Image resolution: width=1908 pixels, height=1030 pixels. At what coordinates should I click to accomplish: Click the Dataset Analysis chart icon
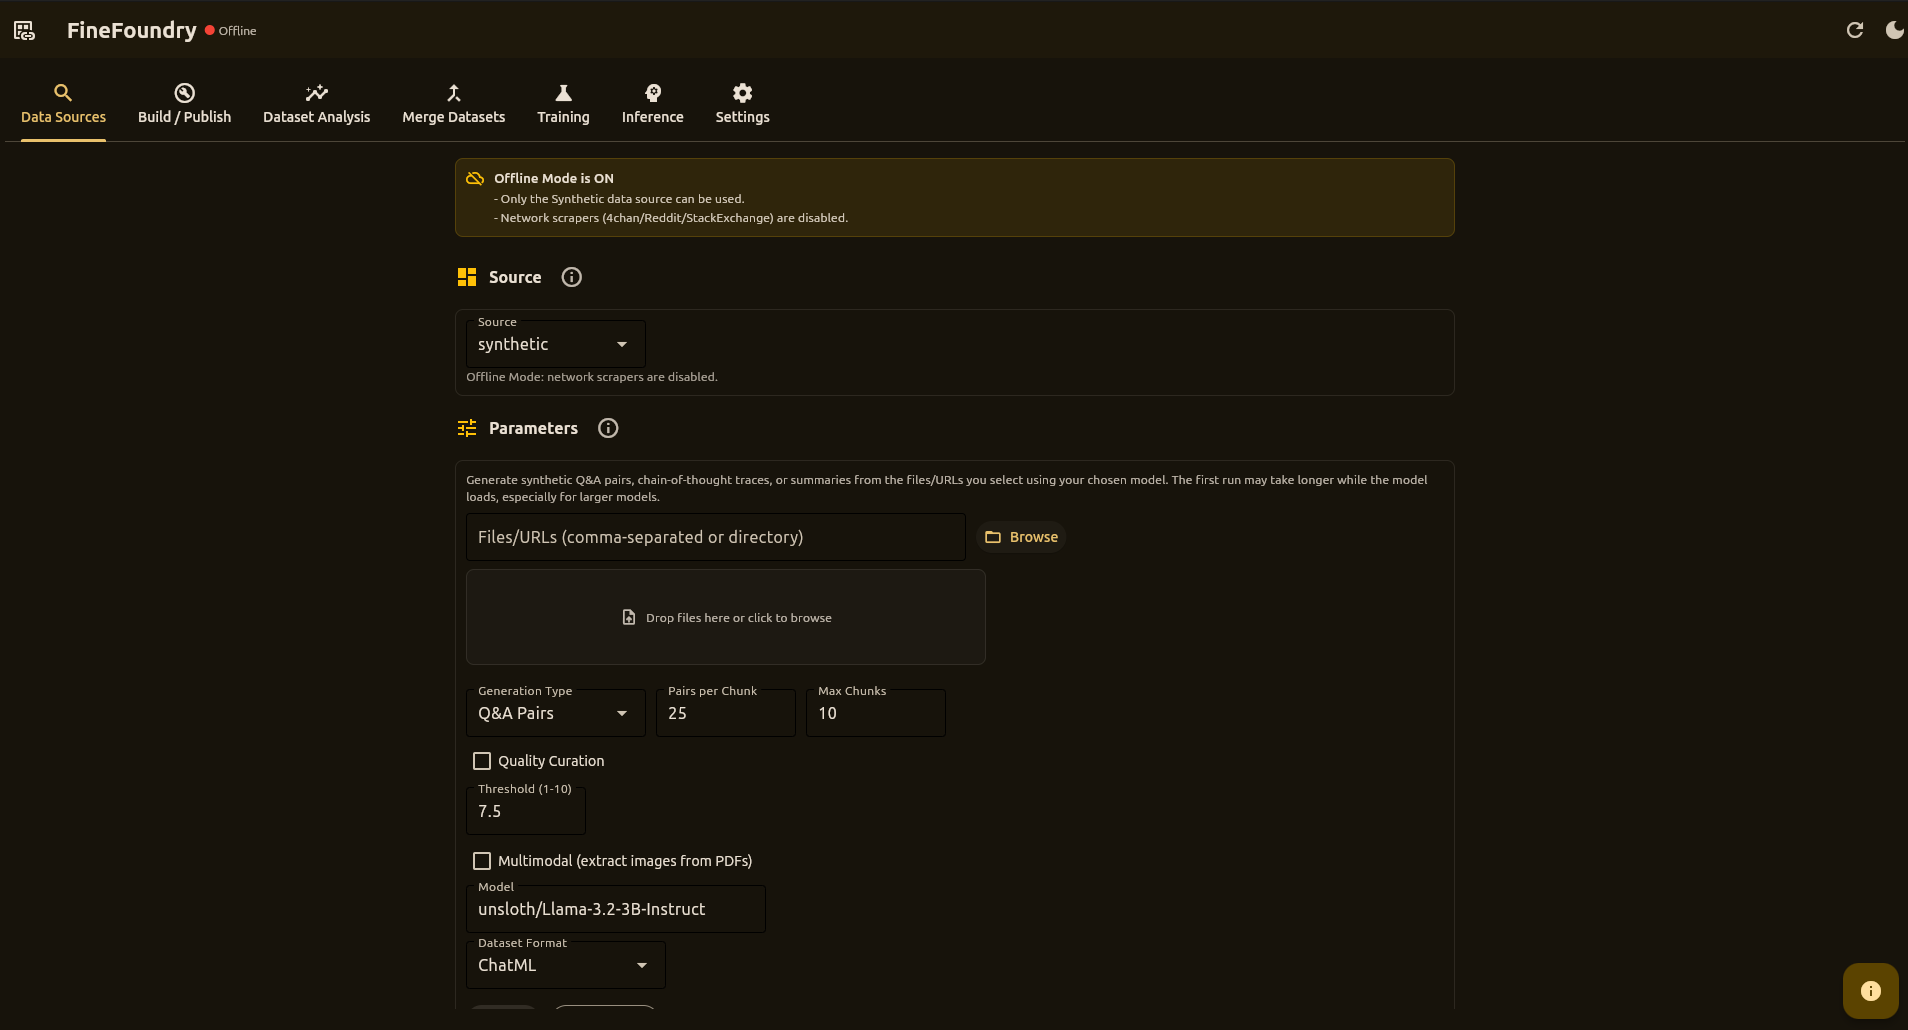317,91
